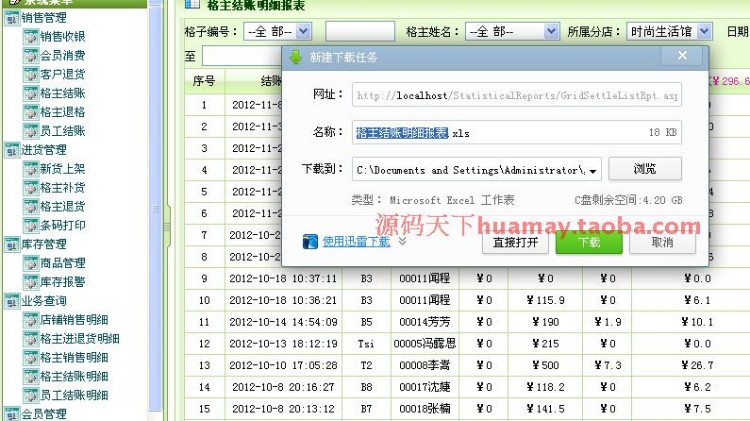Image resolution: width=750 pixels, height=421 pixels.
Task: Open 销售收银 in the sidebar
Action: coord(62,36)
